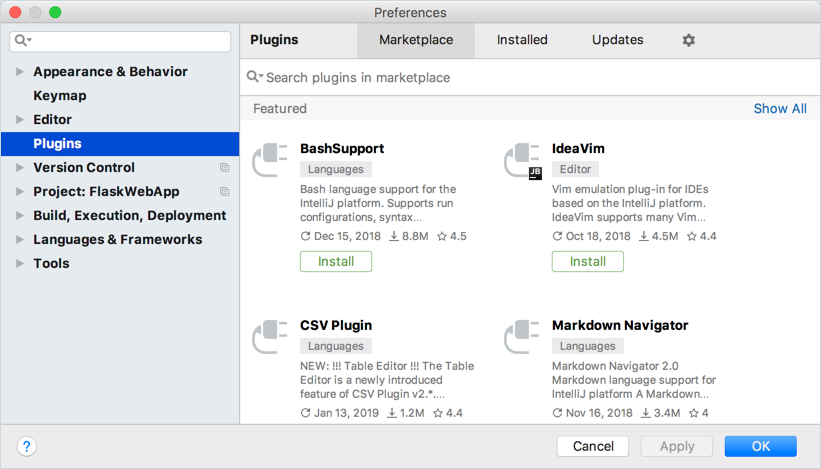
Task: Click the CSV Plugin icon
Action: (x=270, y=337)
